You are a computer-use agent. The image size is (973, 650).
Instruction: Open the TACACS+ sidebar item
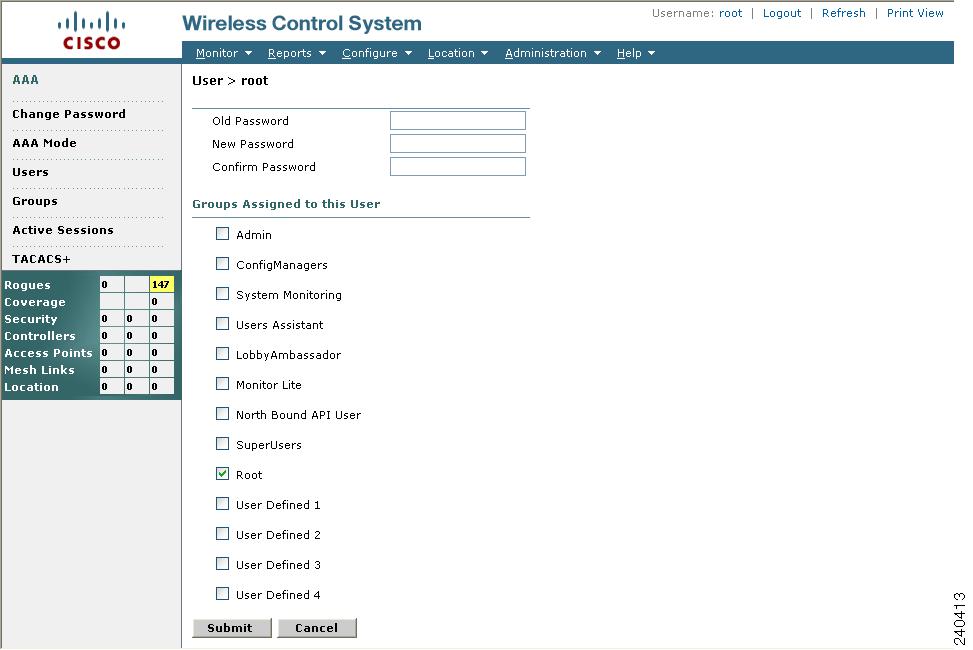click(41, 259)
